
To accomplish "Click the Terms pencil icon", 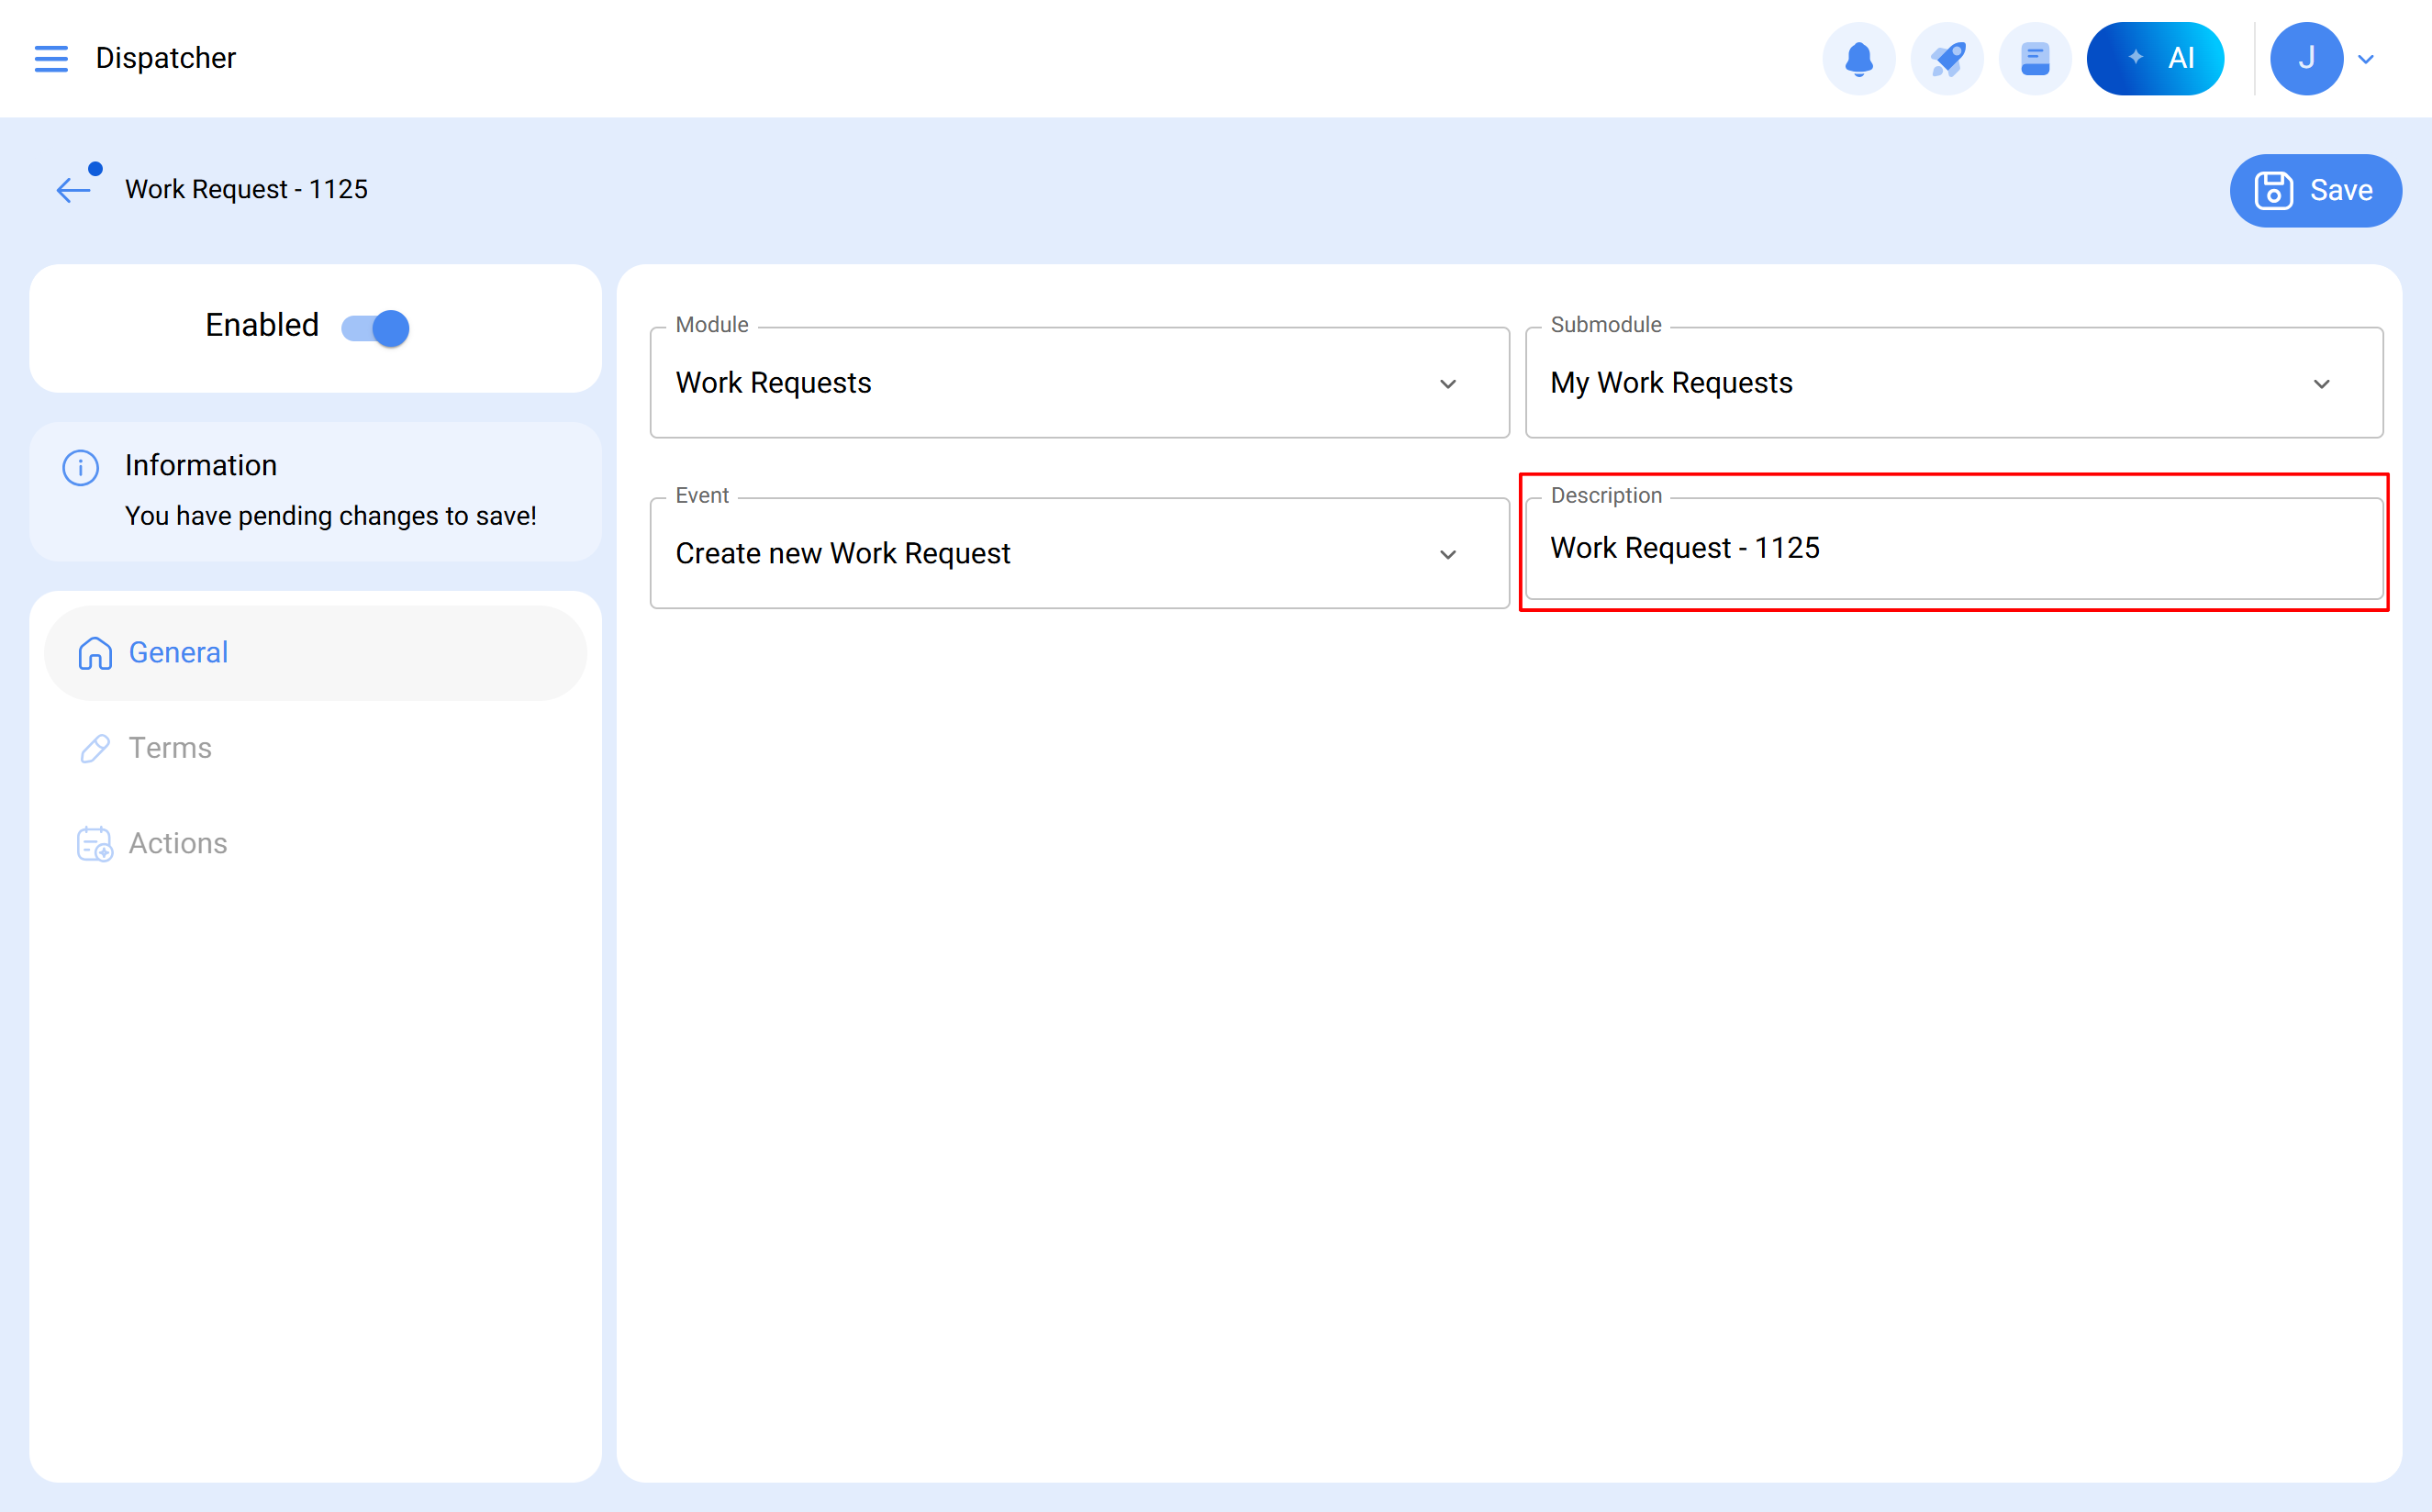I will coord(95,748).
